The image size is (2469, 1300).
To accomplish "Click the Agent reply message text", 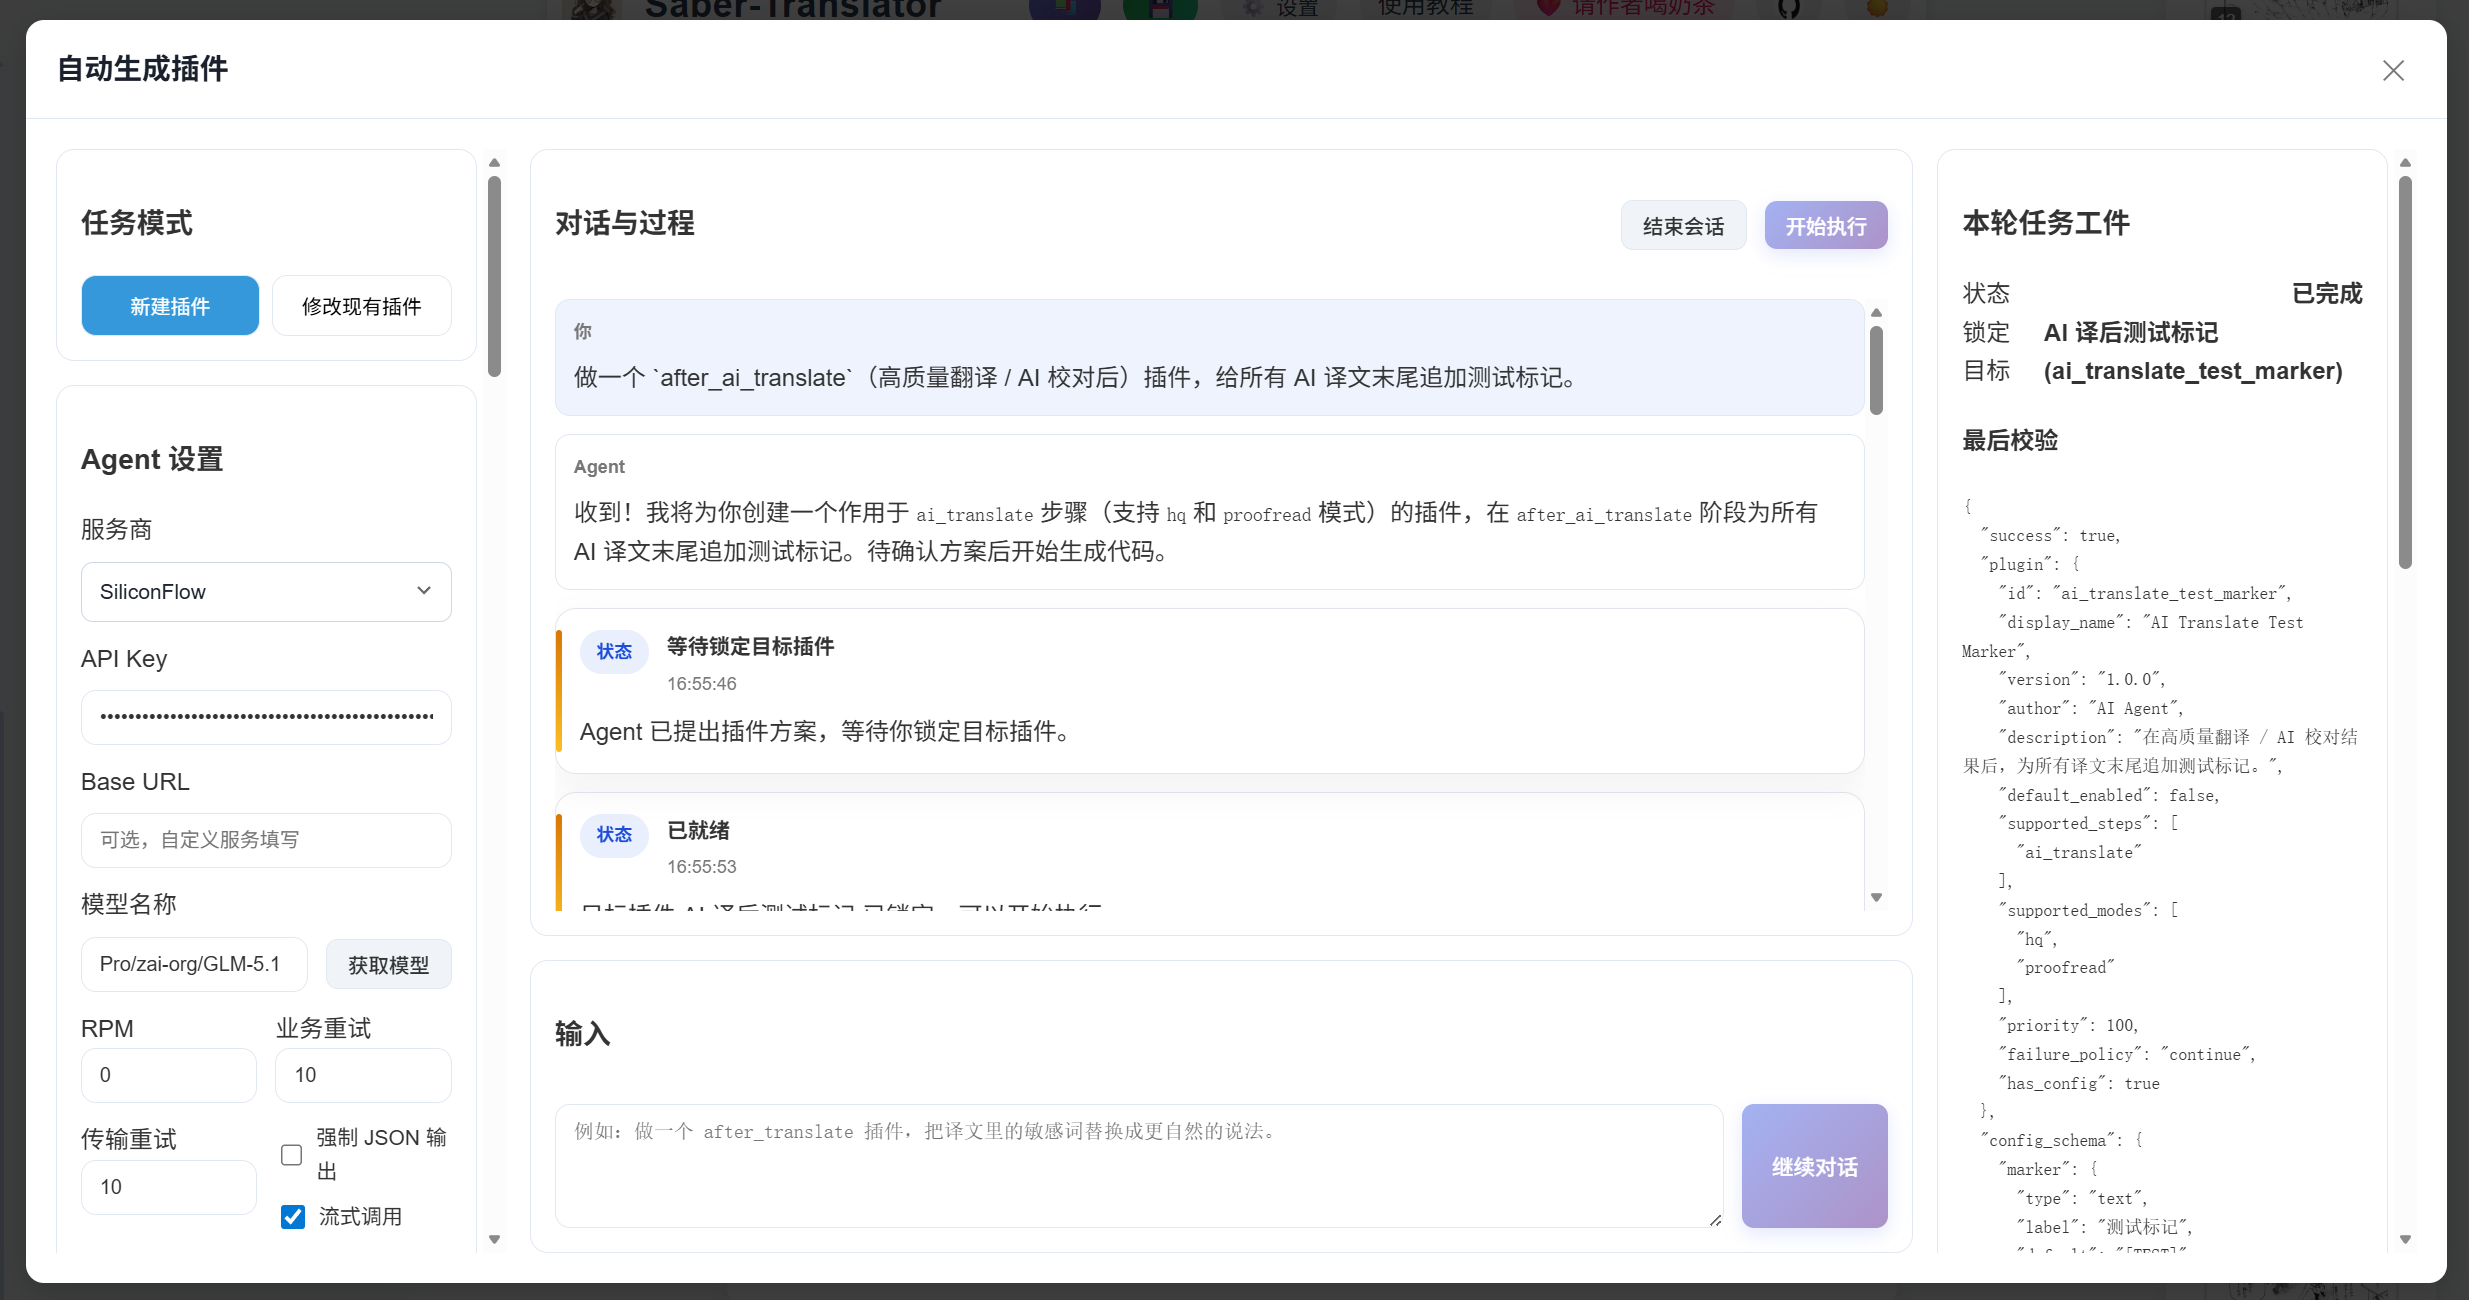I will coord(1196,532).
